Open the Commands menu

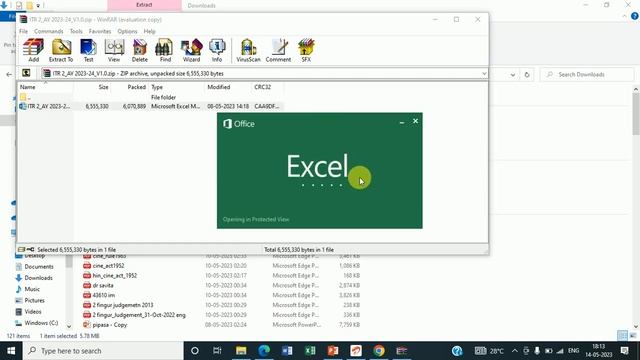[x=49, y=31]
